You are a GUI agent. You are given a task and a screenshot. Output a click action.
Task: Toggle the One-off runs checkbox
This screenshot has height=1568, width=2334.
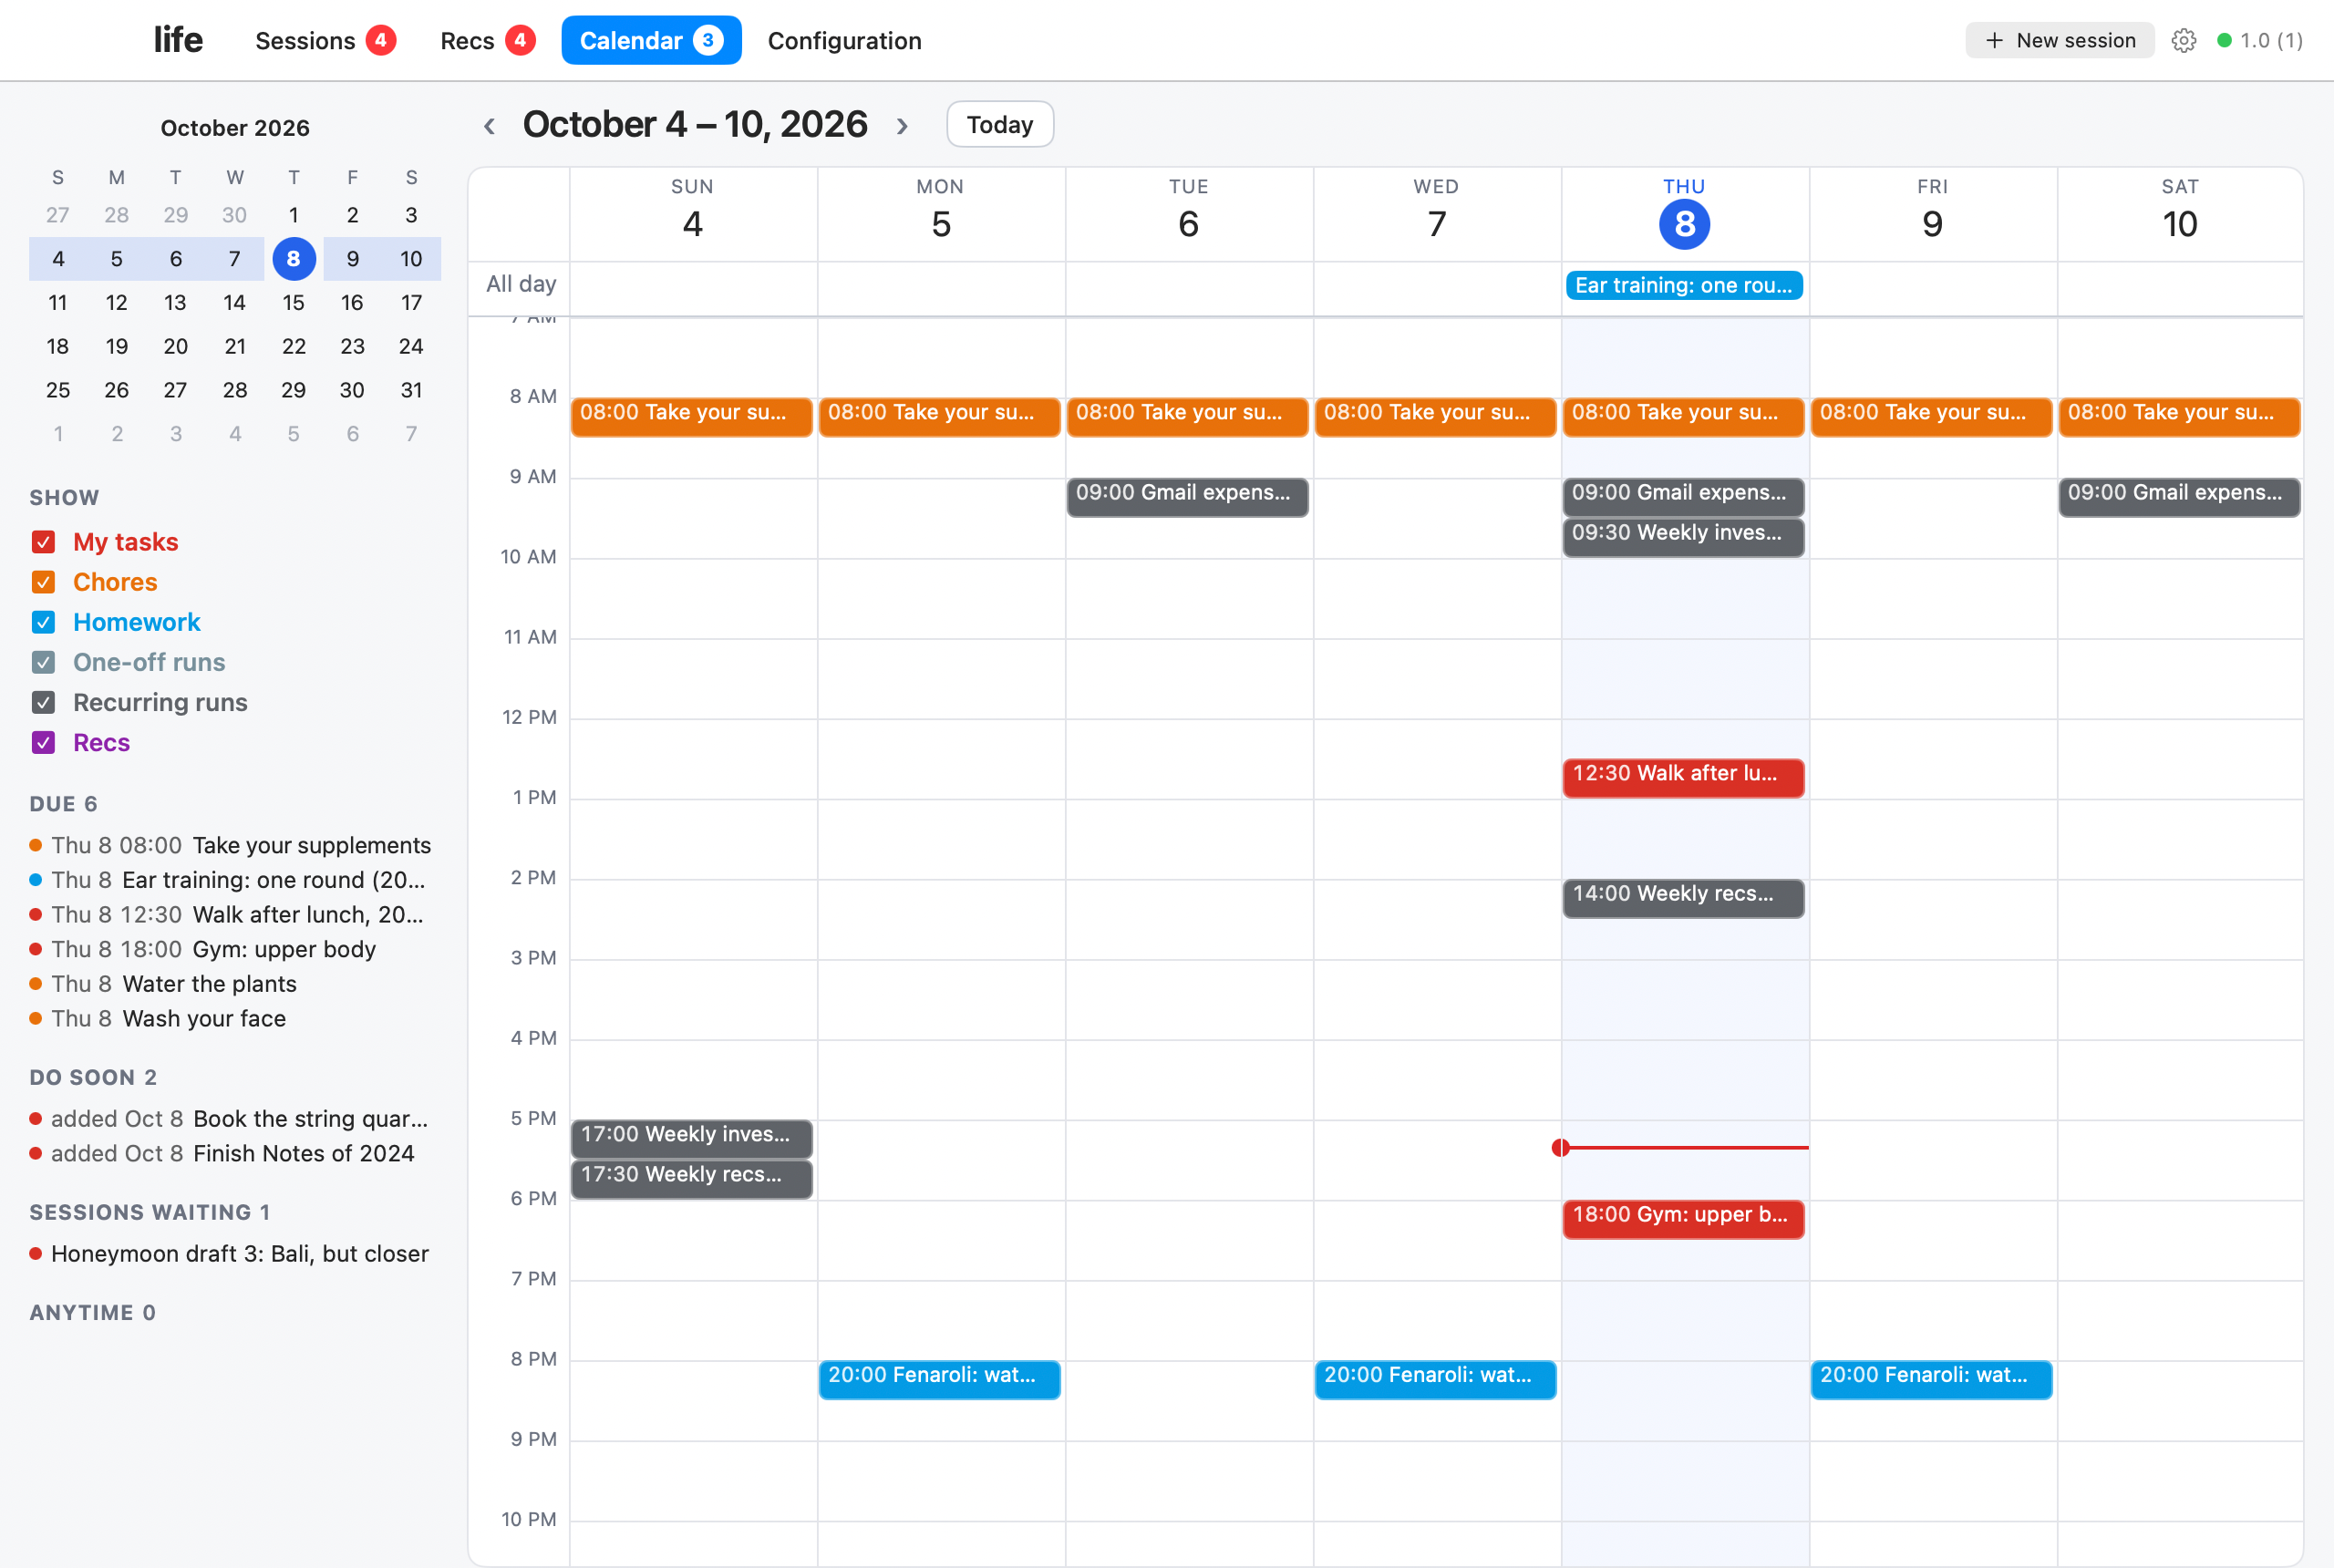coord(43,662)
